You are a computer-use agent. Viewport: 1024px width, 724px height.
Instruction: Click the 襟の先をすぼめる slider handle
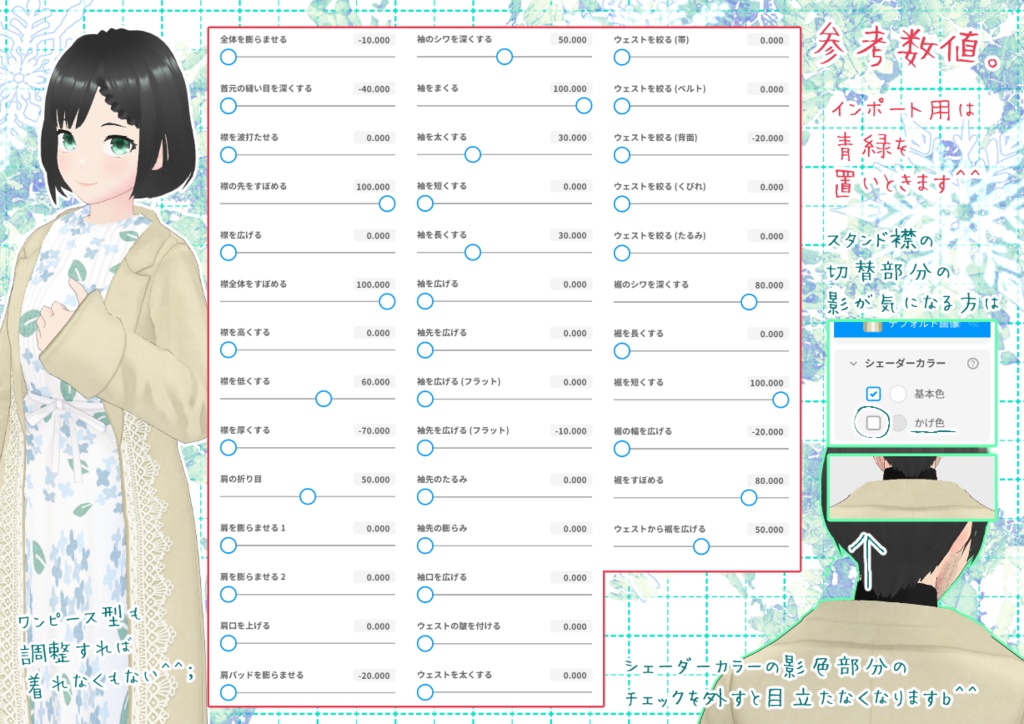387,204
